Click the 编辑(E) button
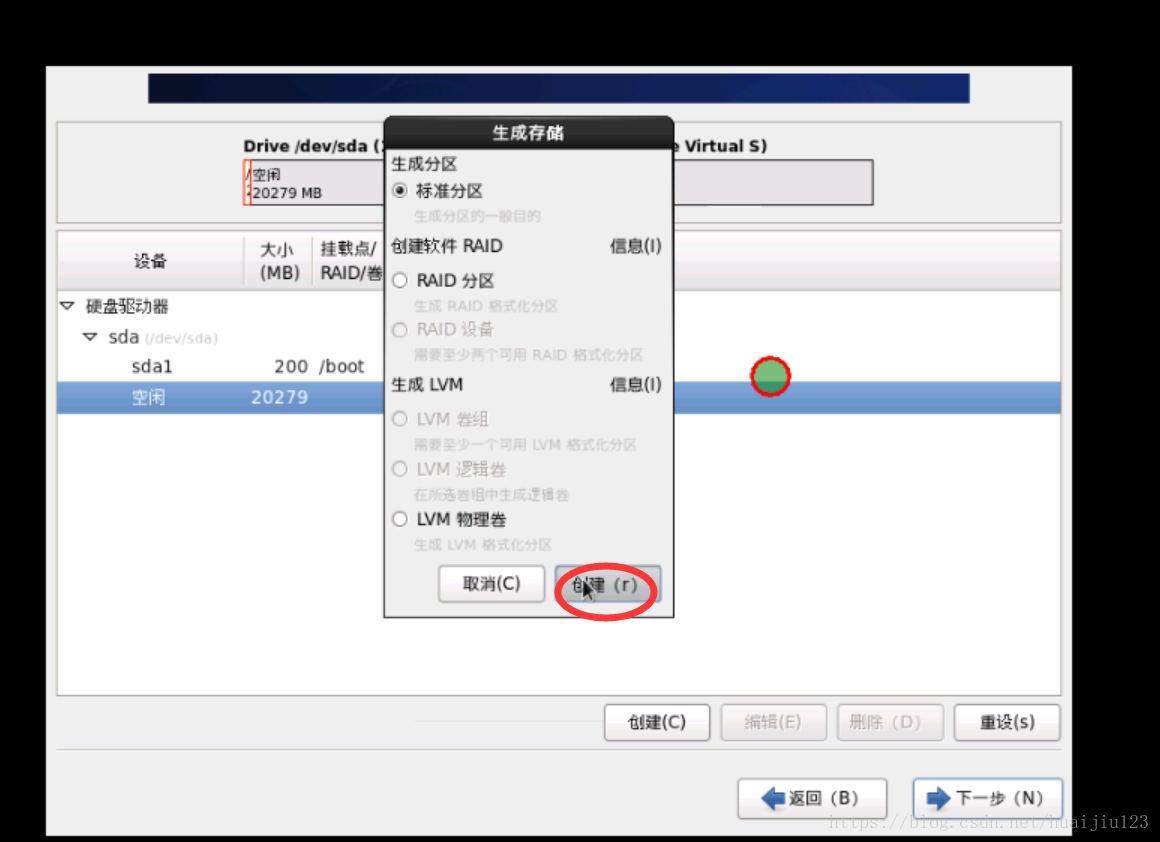1160x842 pixels. pyautogui.click(x=773, y=722)
